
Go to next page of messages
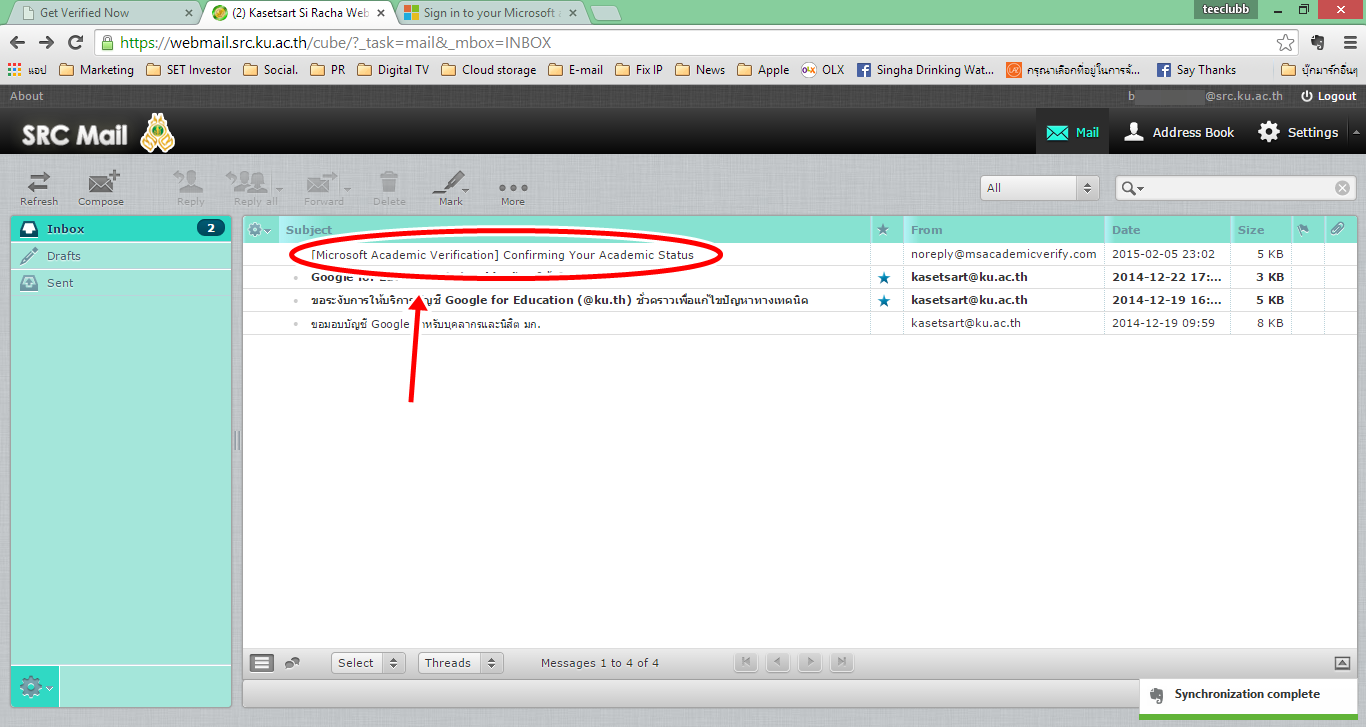click(x=810, y=662)
